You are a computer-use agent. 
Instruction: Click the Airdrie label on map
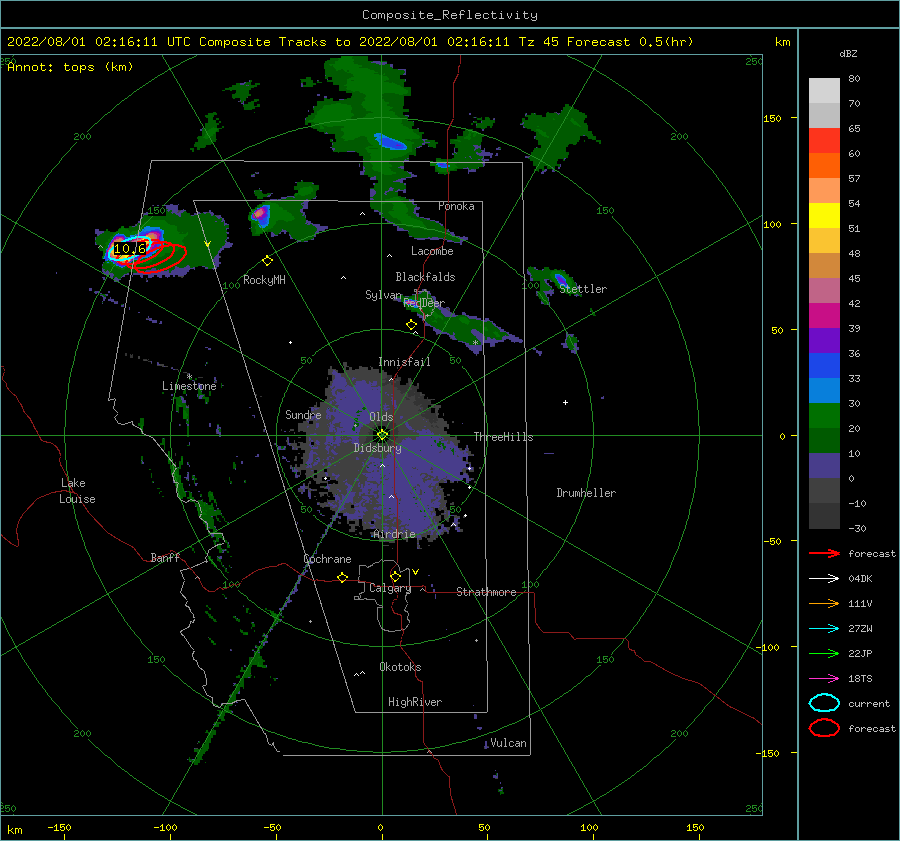click(x=394, y=534)
